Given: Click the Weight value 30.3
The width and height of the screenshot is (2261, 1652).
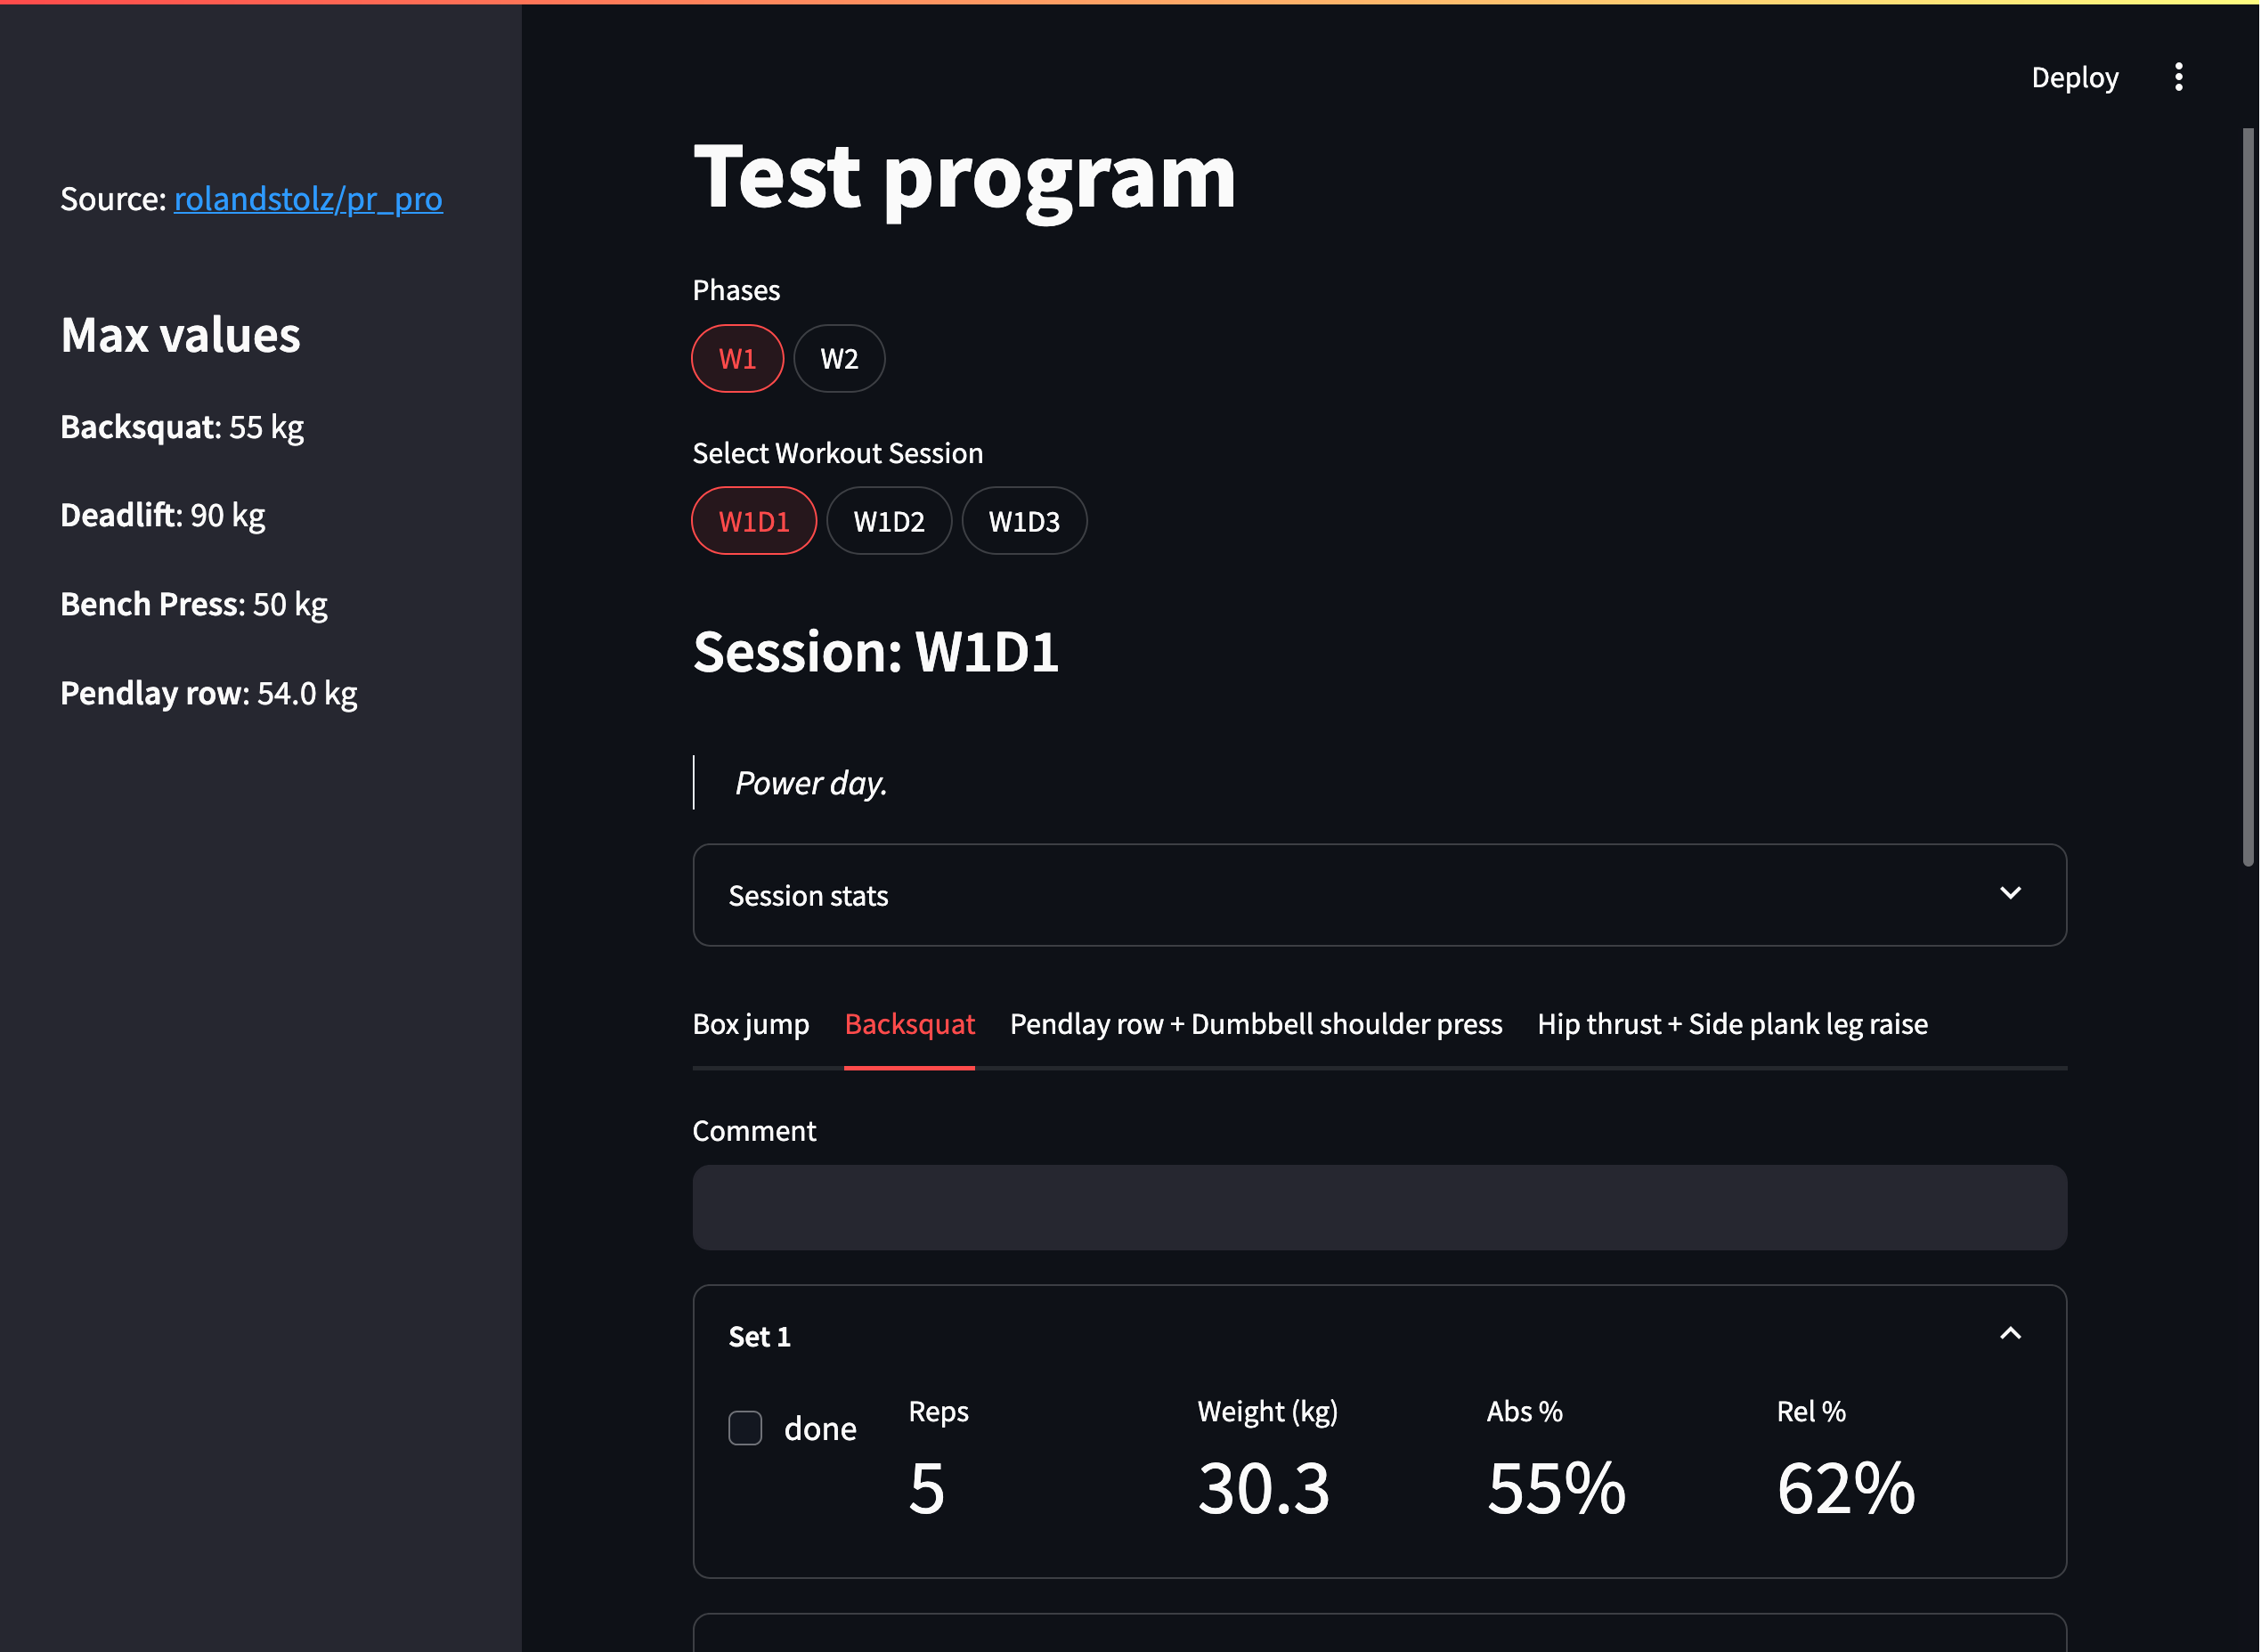Looking at the screenshot, I should [x=1264, y=1488].
